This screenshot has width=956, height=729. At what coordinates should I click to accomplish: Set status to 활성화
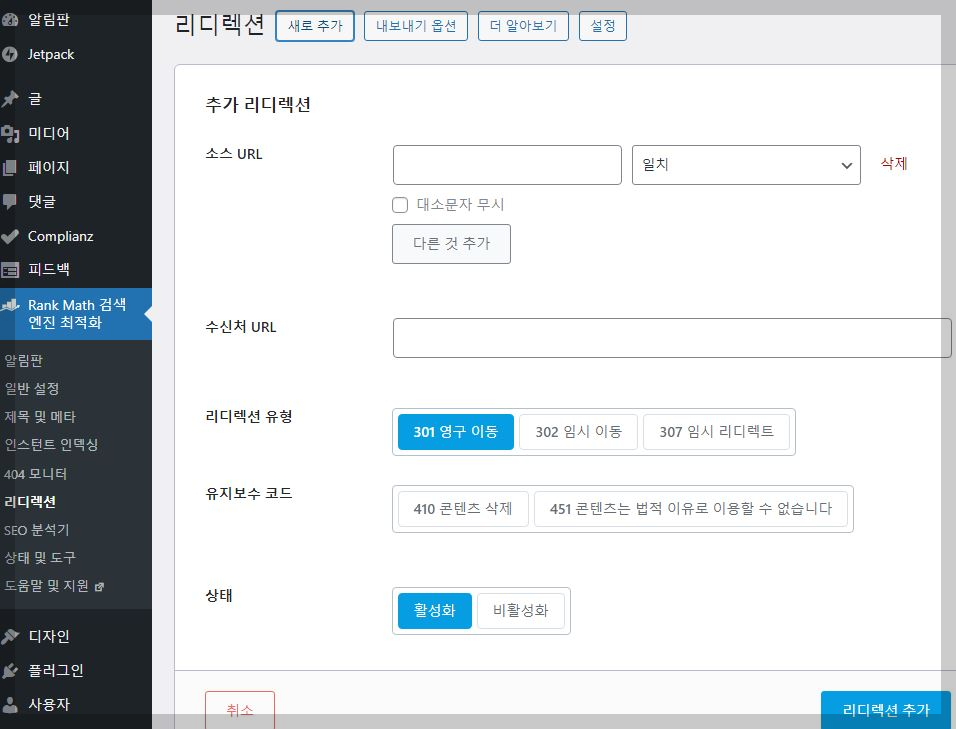pos(435,611)
